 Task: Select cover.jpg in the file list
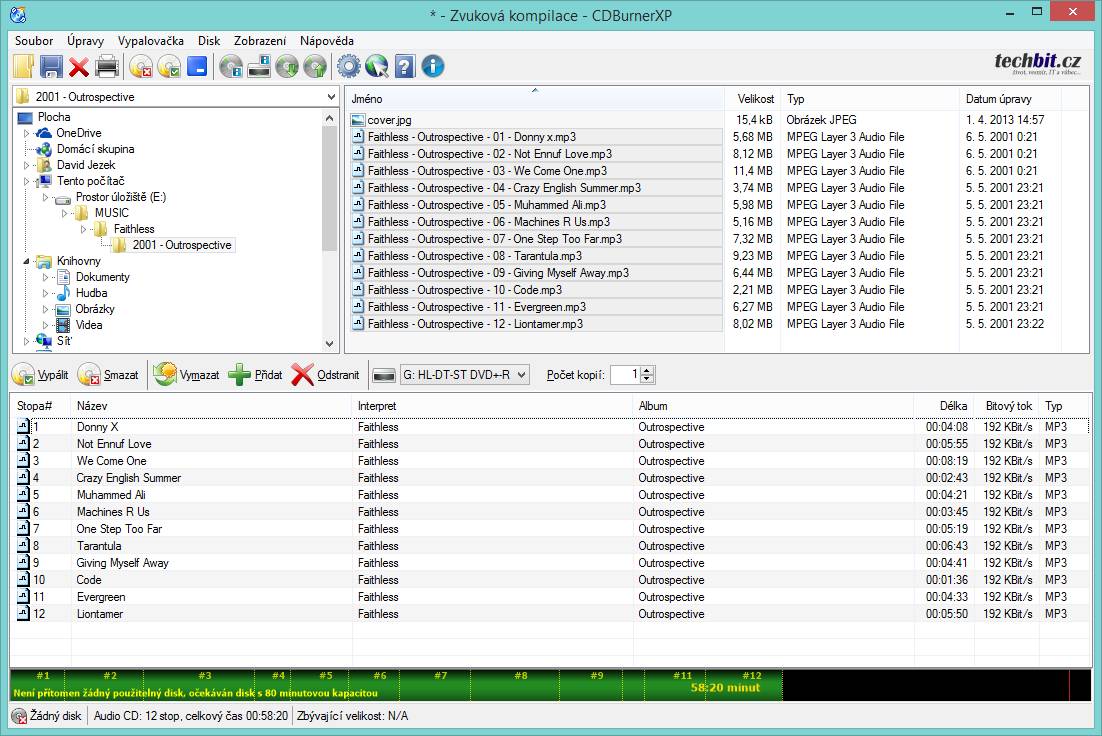coord(388,120)
